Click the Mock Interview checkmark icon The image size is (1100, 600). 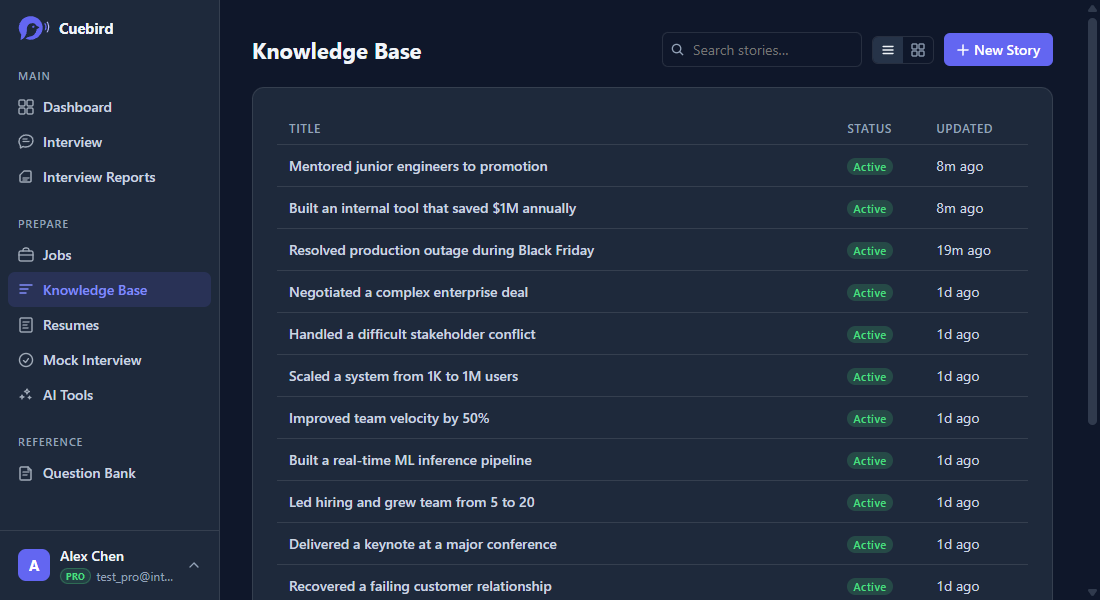[x=26, y=360]
